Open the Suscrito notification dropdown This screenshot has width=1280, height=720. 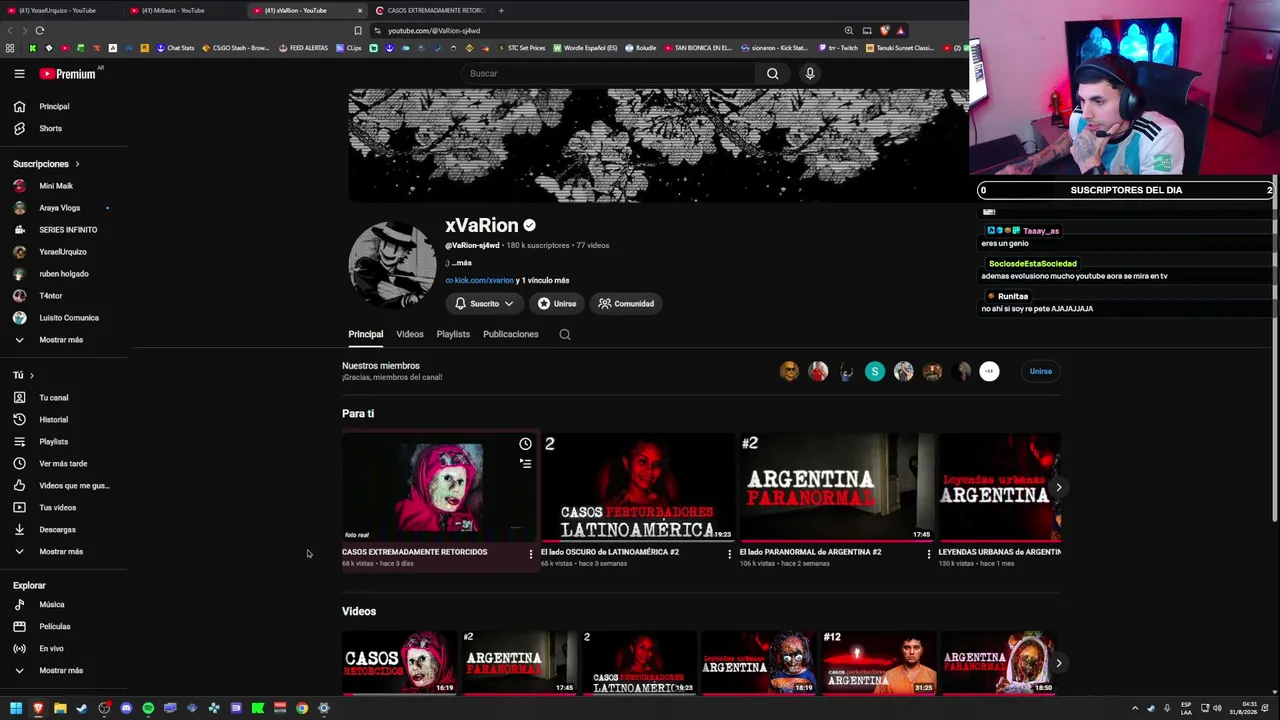pos(484,304)
